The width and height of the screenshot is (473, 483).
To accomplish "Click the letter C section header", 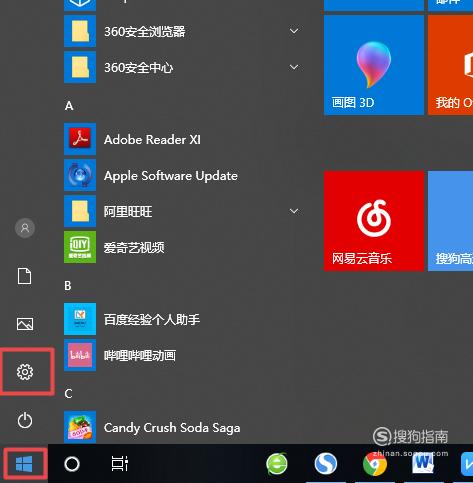I will tap(68, 394).
